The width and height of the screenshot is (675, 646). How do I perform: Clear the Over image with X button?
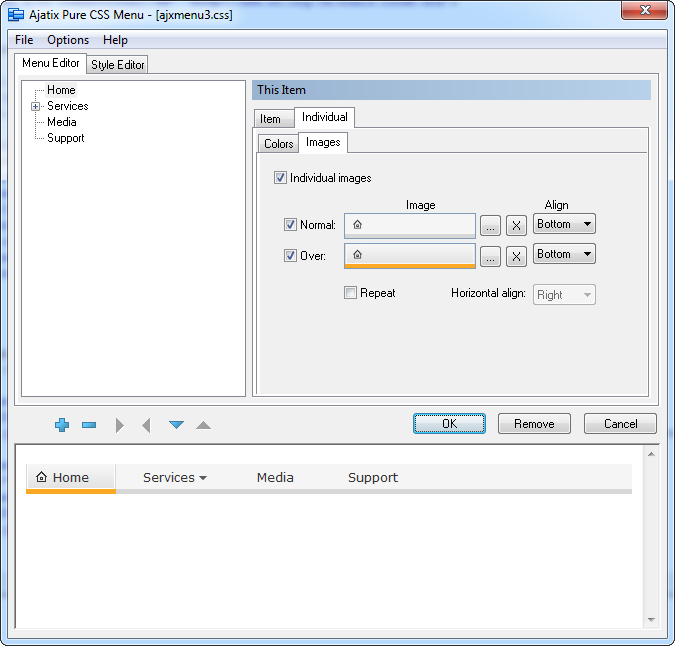(517, 256)
